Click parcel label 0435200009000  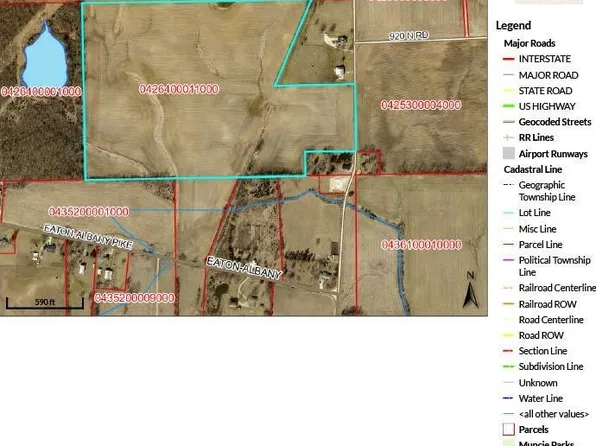pos(134,298)
